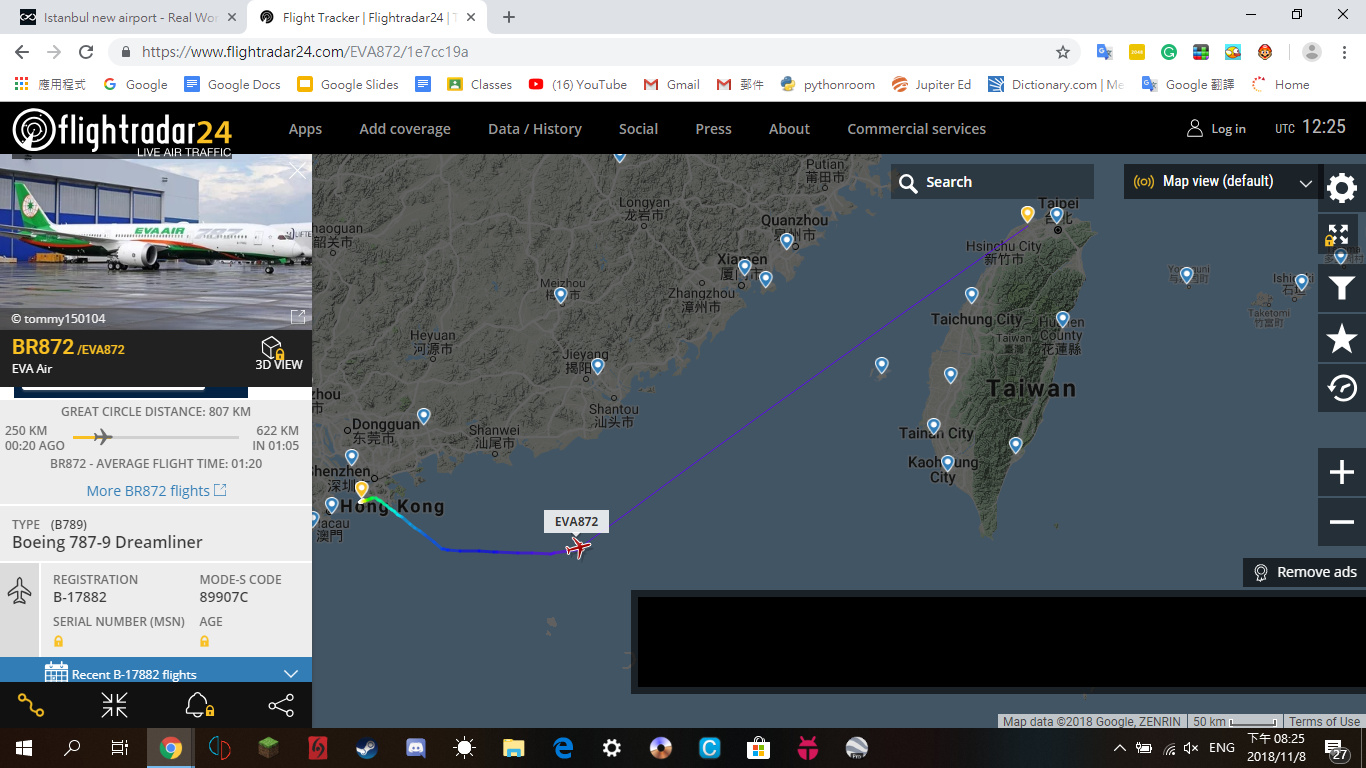The image size is (1366, 768).
Task: Click the Quanzhou airport marker
Action: 787,242
